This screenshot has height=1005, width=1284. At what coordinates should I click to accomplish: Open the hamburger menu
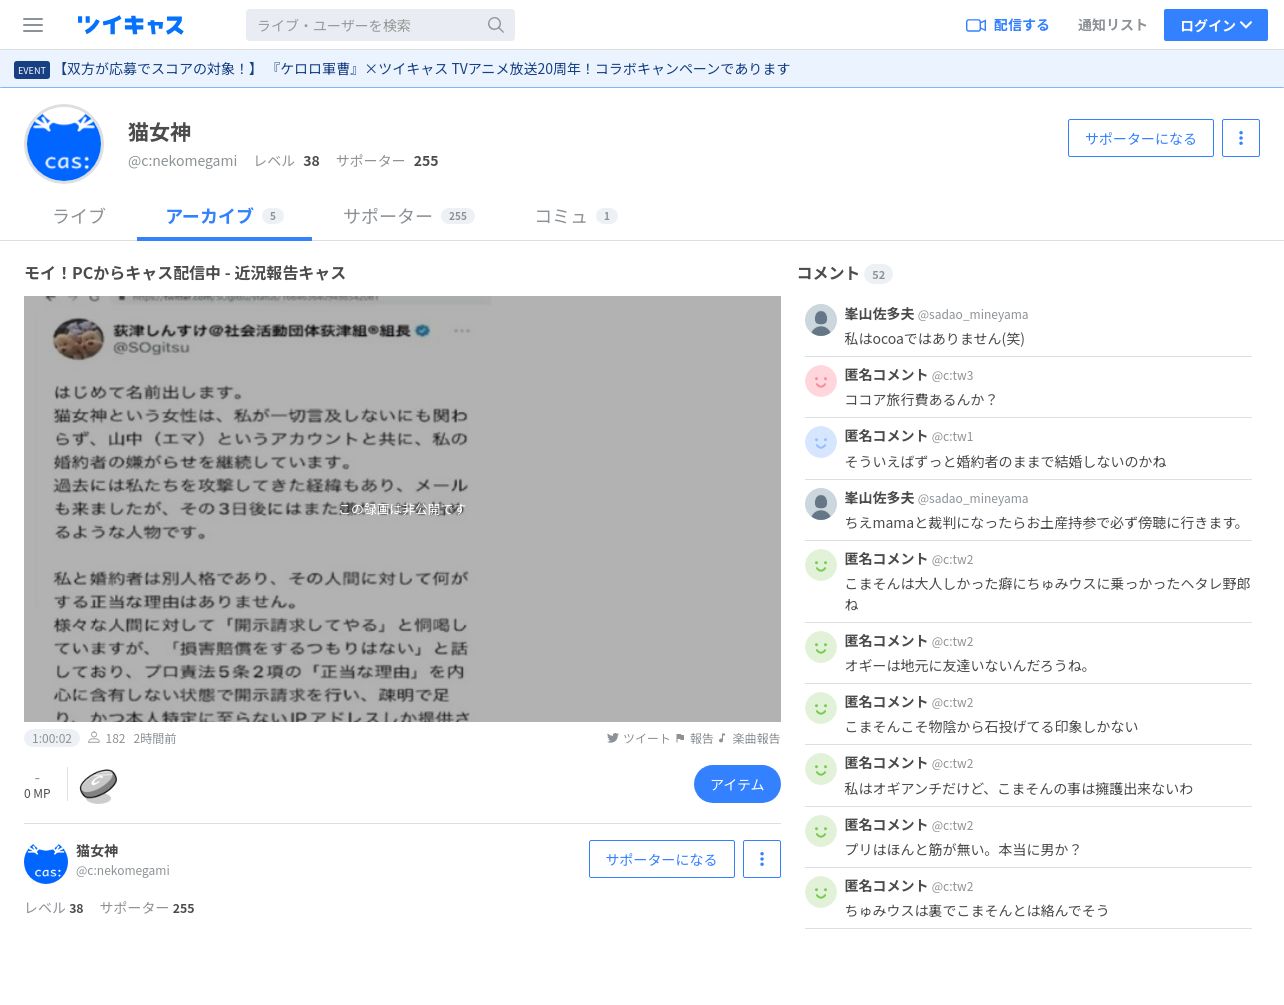(x=33, y=25)
